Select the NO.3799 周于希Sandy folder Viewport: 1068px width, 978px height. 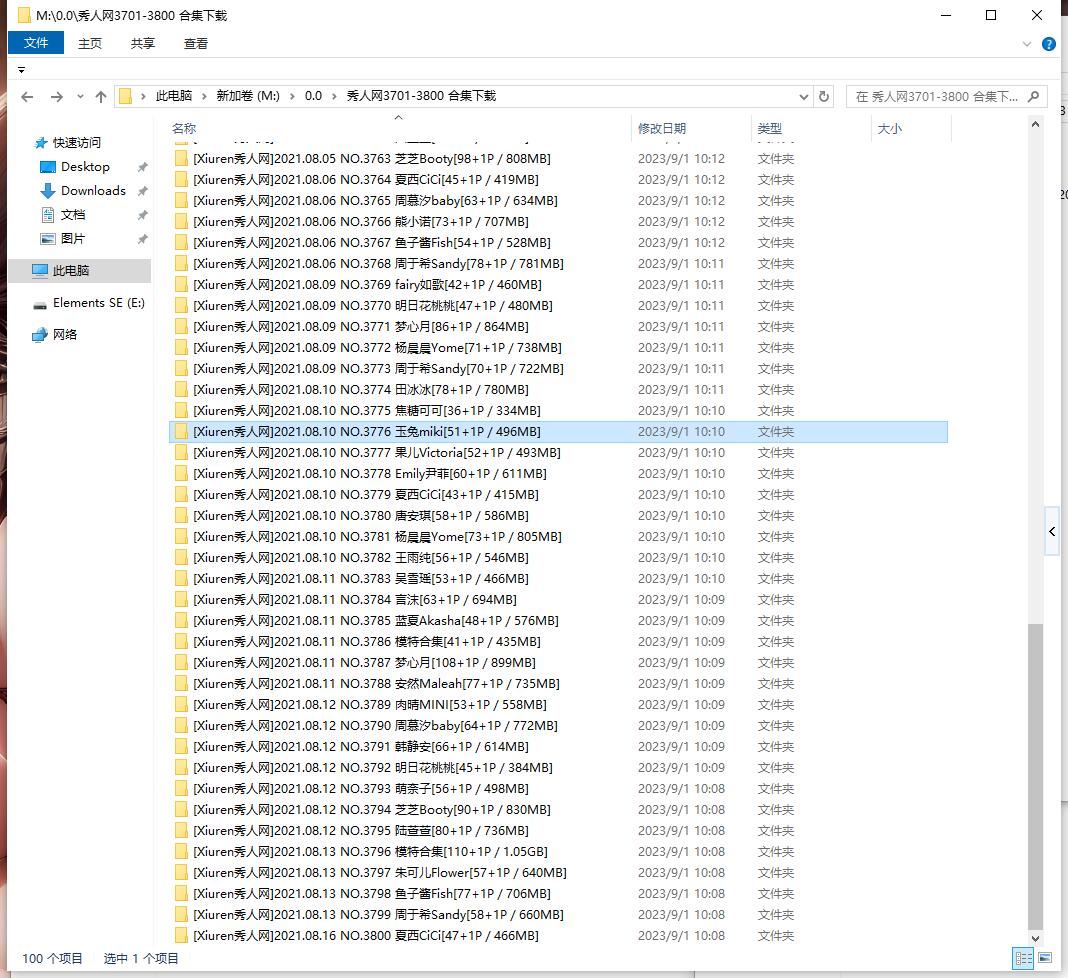tap(559, 915)
